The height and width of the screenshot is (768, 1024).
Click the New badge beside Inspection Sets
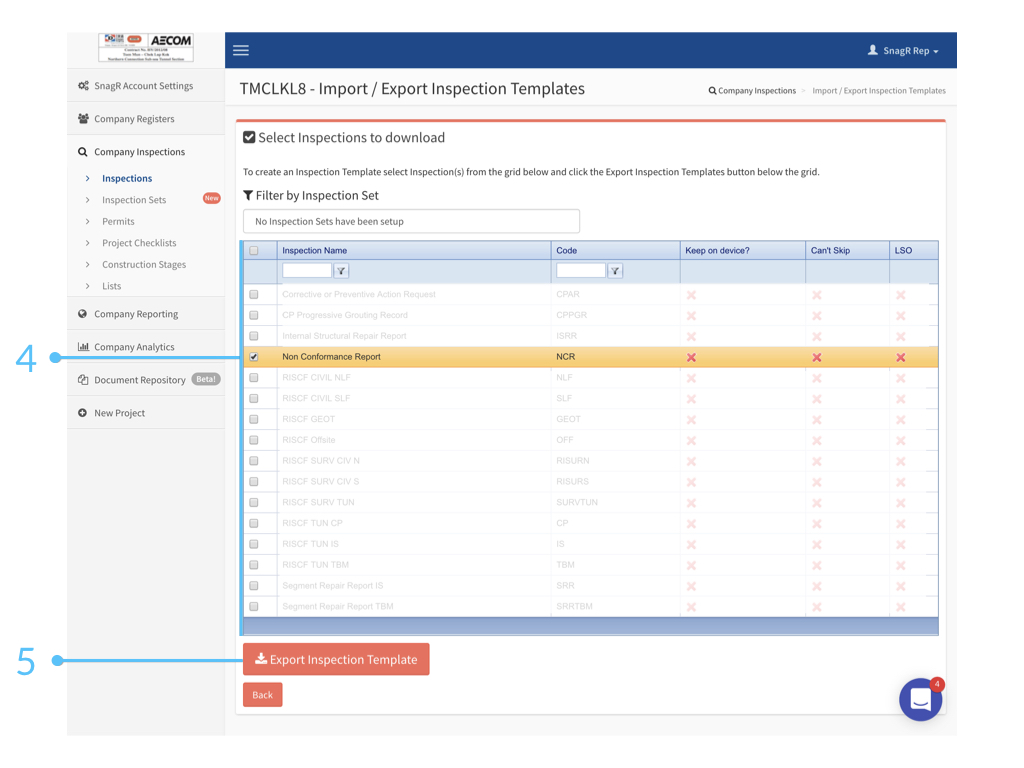[212, 198]
